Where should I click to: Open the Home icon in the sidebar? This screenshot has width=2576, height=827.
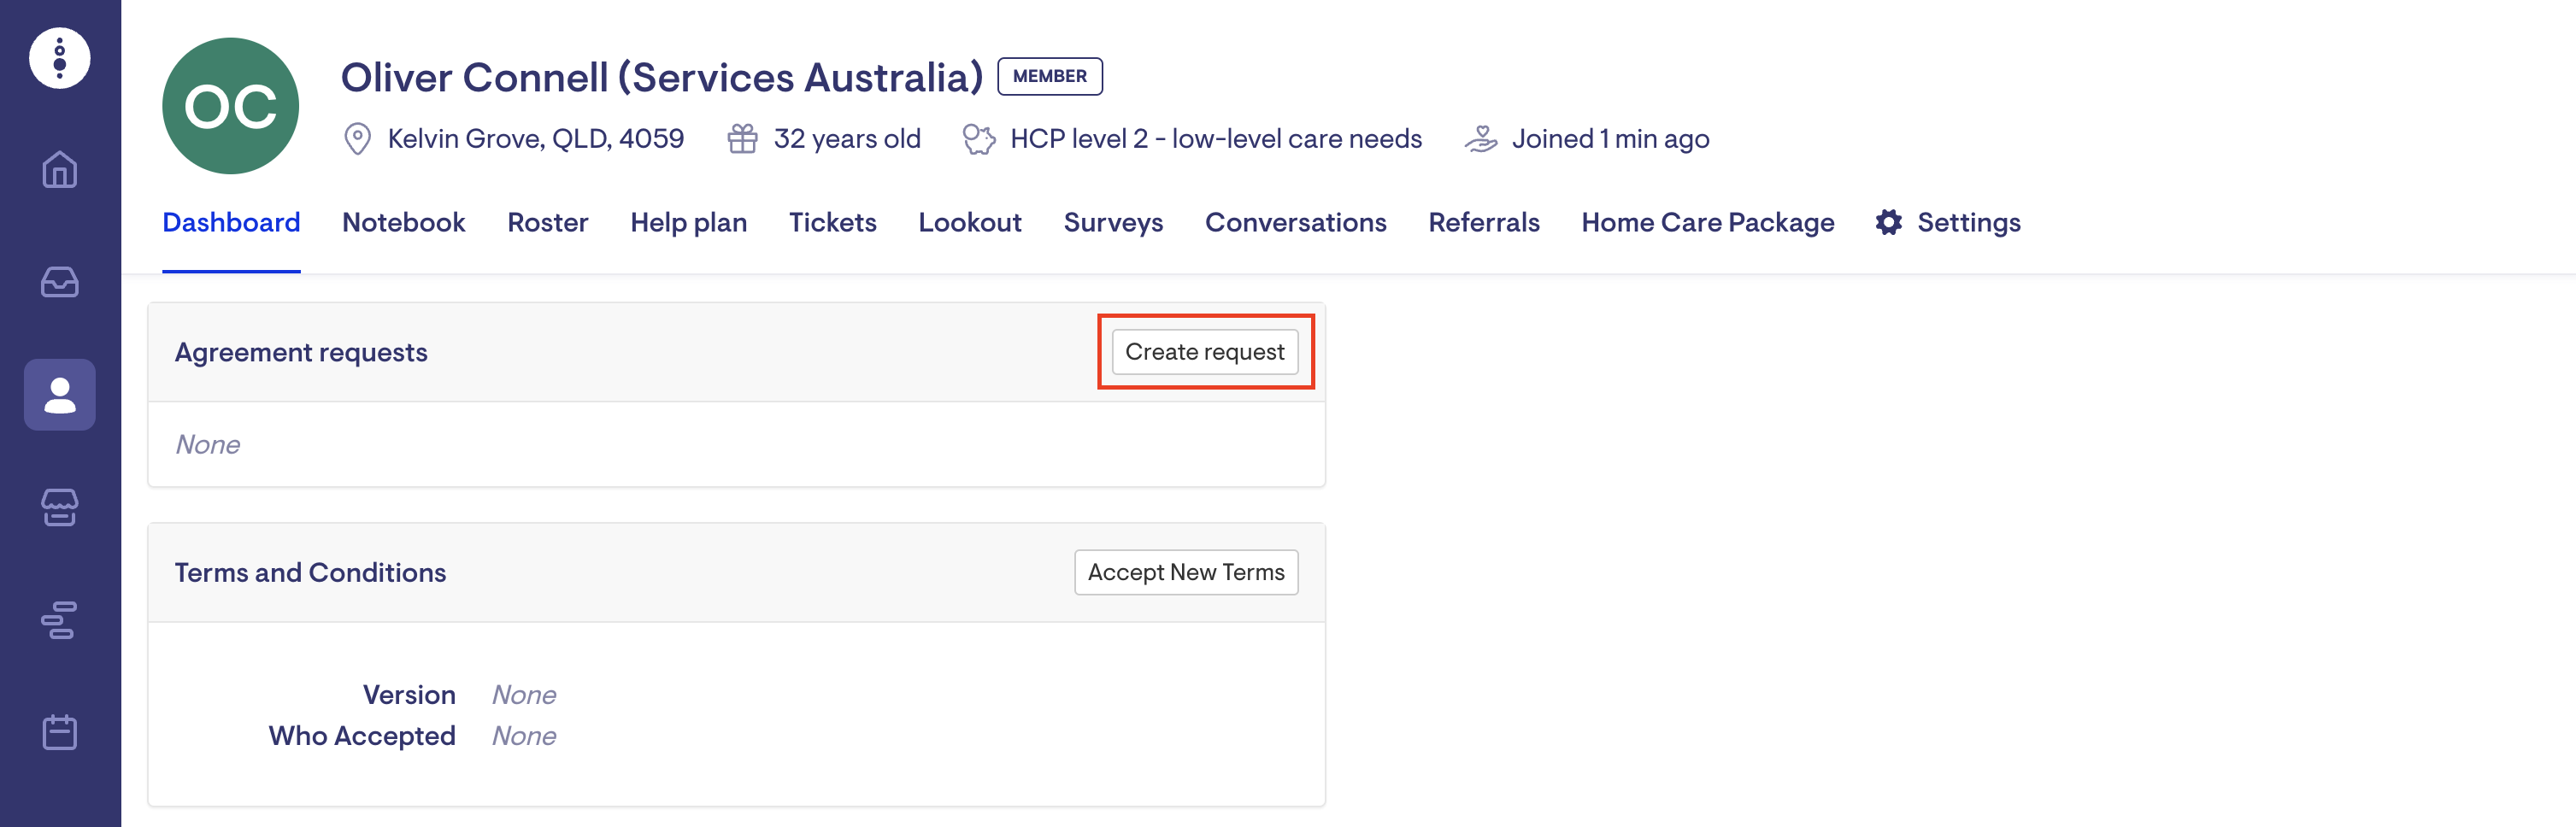(x=59, y=170)
